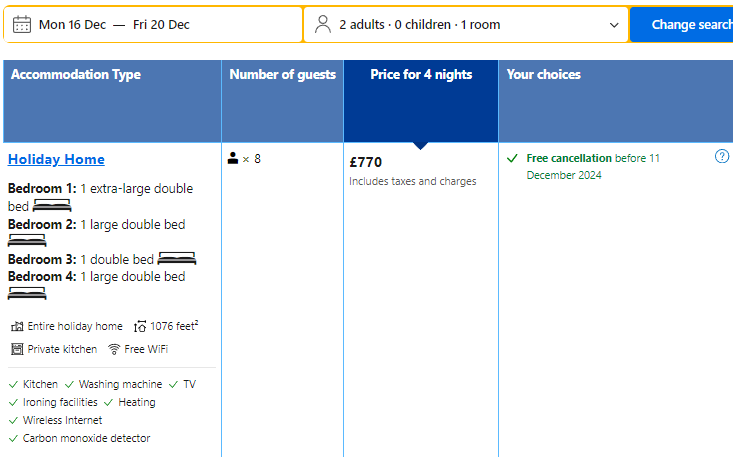Click the guest count person icon ×8
The width and height of the screenshot is (733, 457).
click(233, 158)
